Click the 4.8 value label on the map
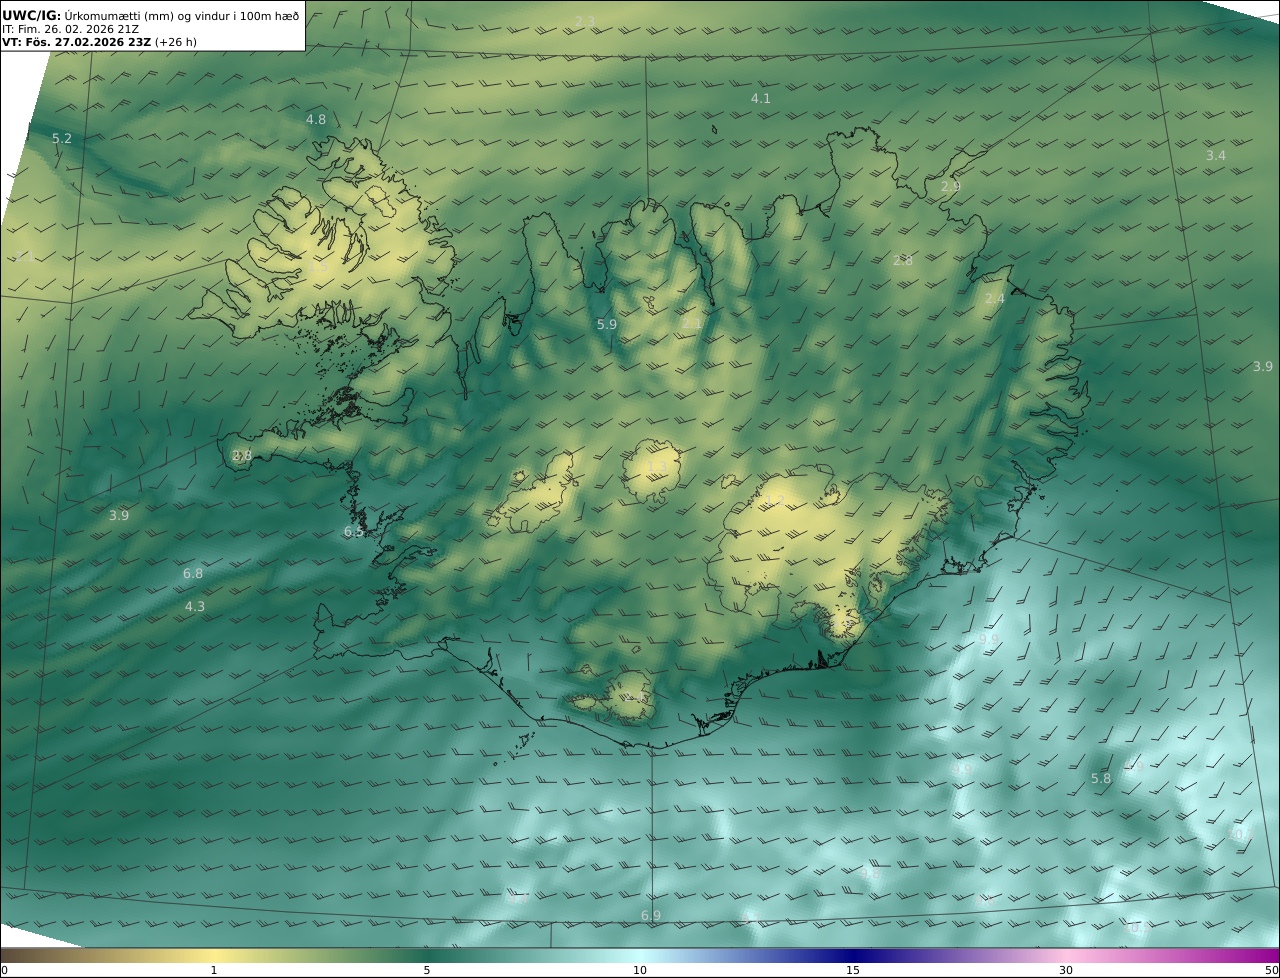Screen dimensions: 1280x978 (x=316, y=120)
